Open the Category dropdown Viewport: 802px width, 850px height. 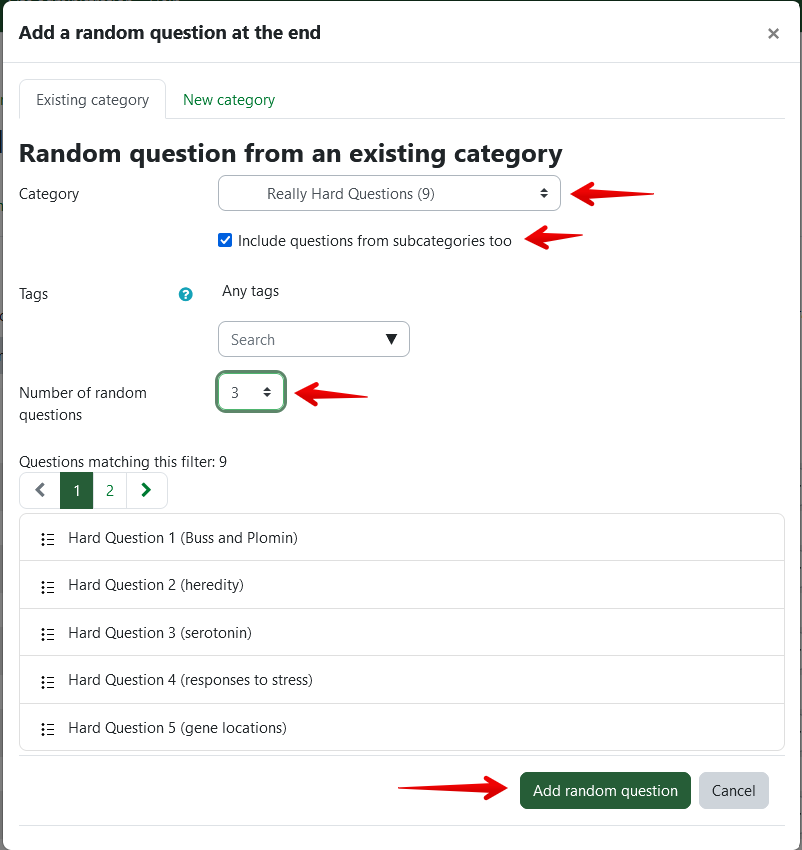click(x=389, y=194)
